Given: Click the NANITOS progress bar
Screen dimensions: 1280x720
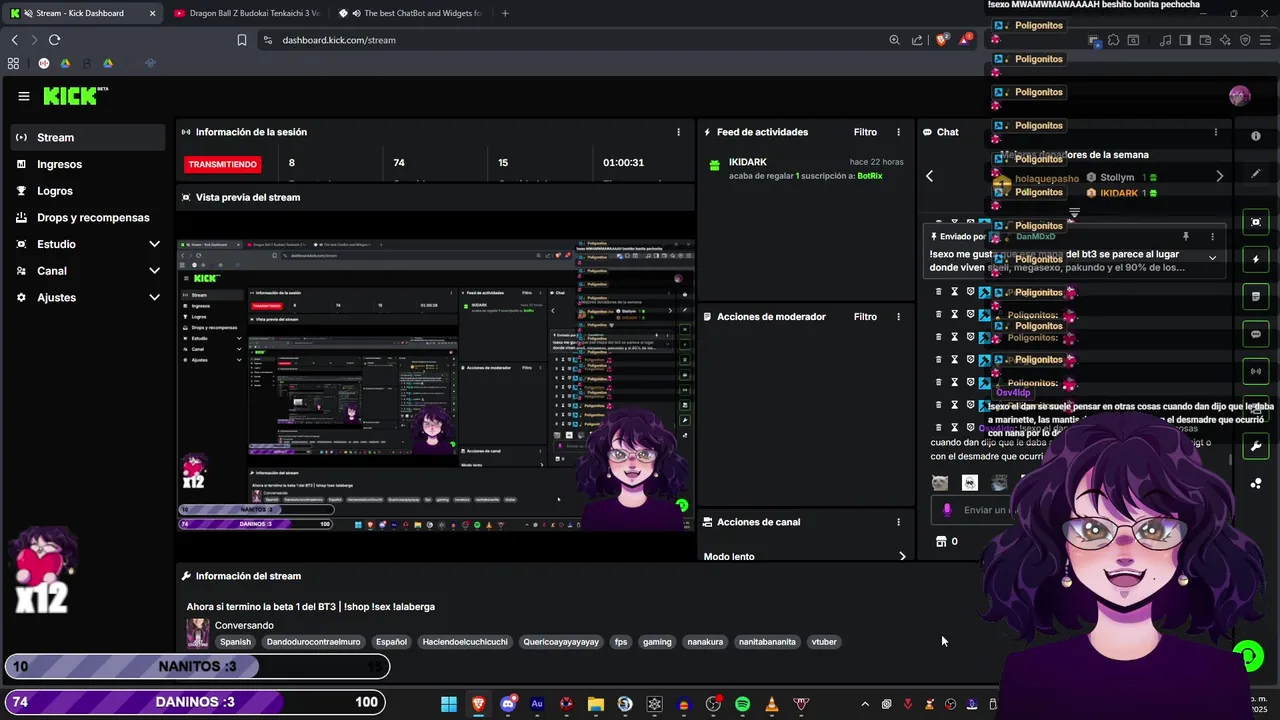Looking at the screenshot, I should (x=197, y=666).
